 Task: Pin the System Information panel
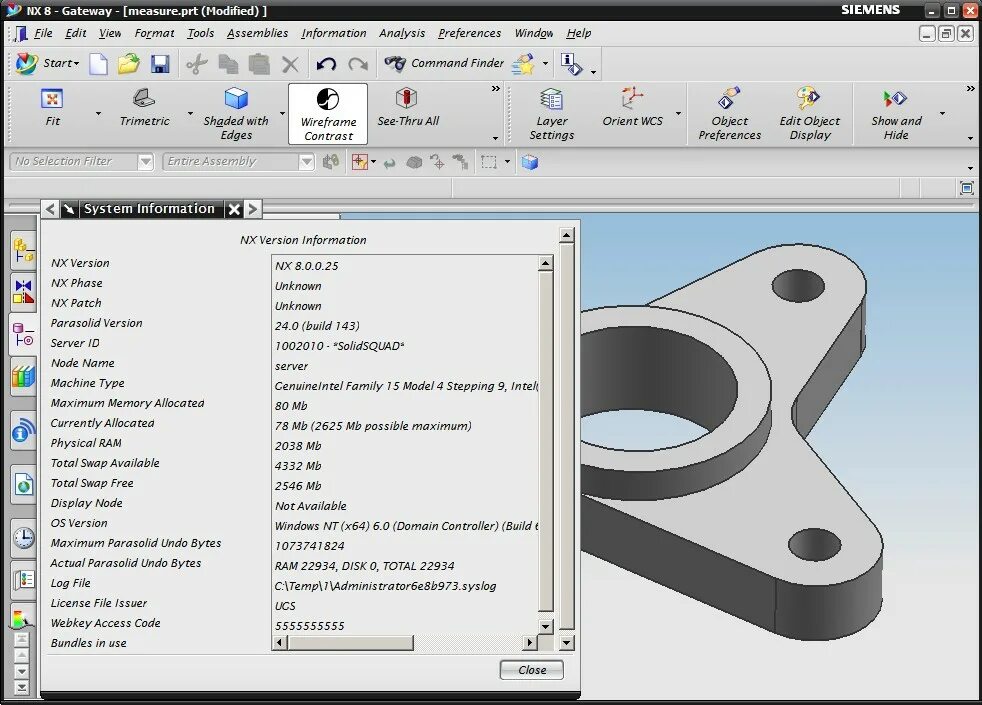(x=69, y=209)
